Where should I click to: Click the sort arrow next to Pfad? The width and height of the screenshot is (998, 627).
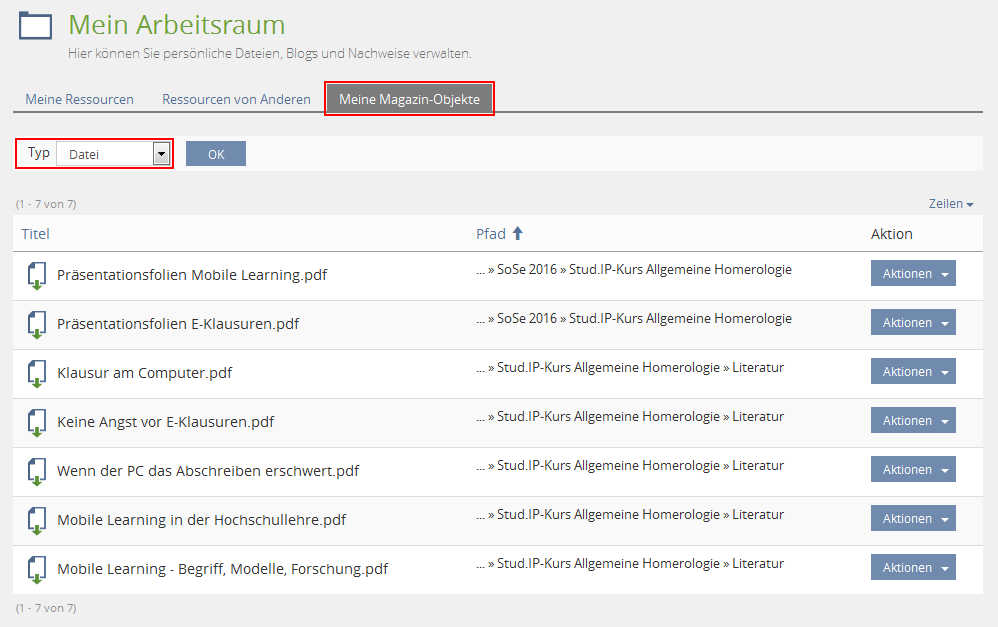pyautogui.click(x=517, y=234)
